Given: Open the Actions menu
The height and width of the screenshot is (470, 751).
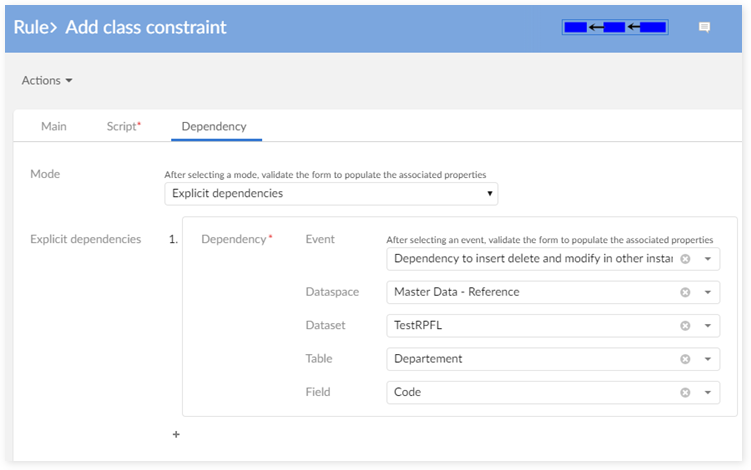Looking at the screenshot, I should click(x=47, y=81).
